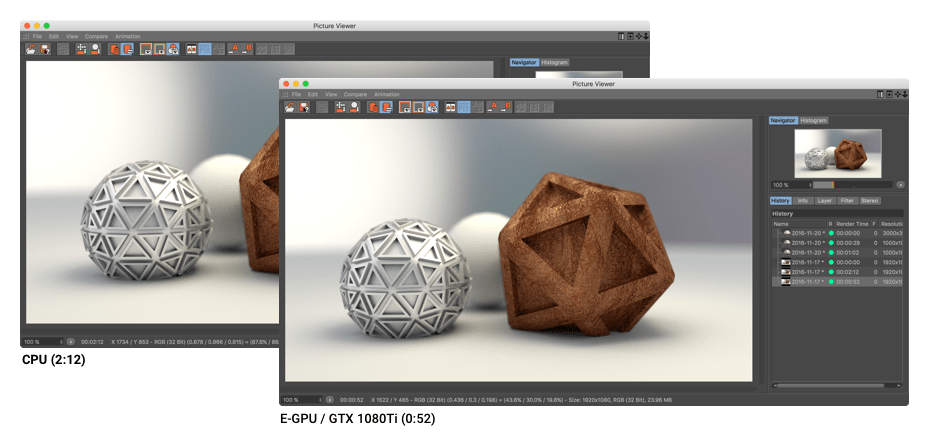Open Compare menu in front Picture Viewer
Screen dimensions: 929x446
[x=355, y=94]
